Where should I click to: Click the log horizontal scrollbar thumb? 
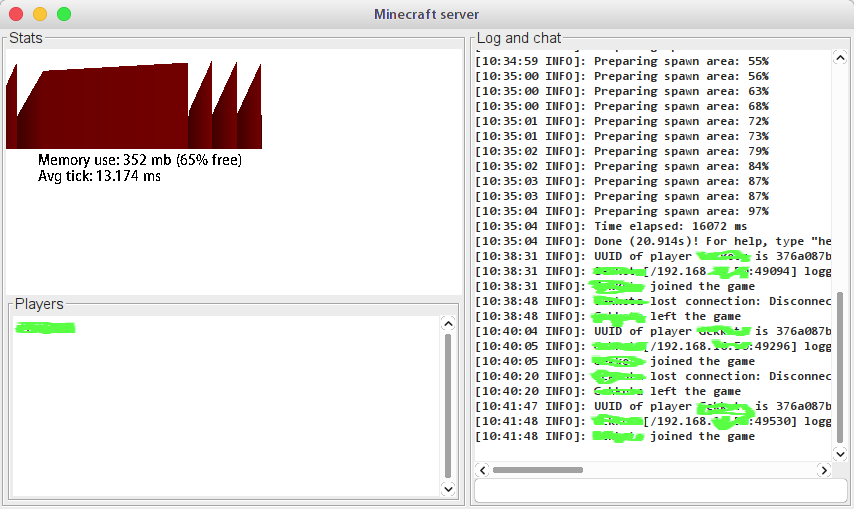(537, 470)
